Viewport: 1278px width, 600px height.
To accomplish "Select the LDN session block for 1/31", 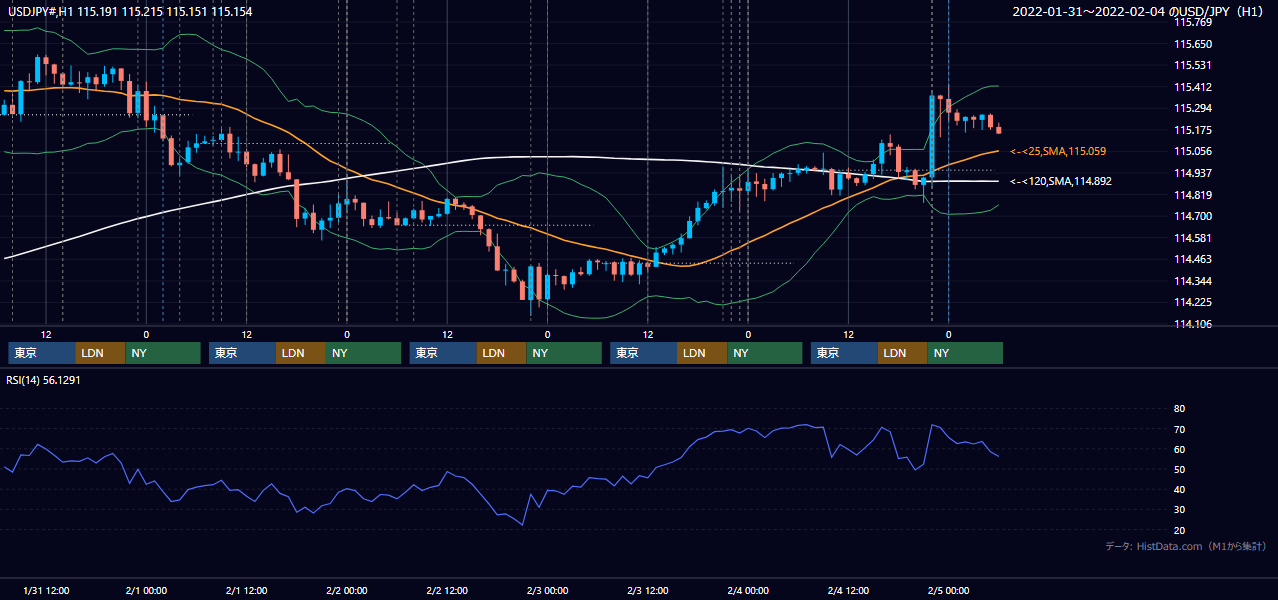I will 101,353.
